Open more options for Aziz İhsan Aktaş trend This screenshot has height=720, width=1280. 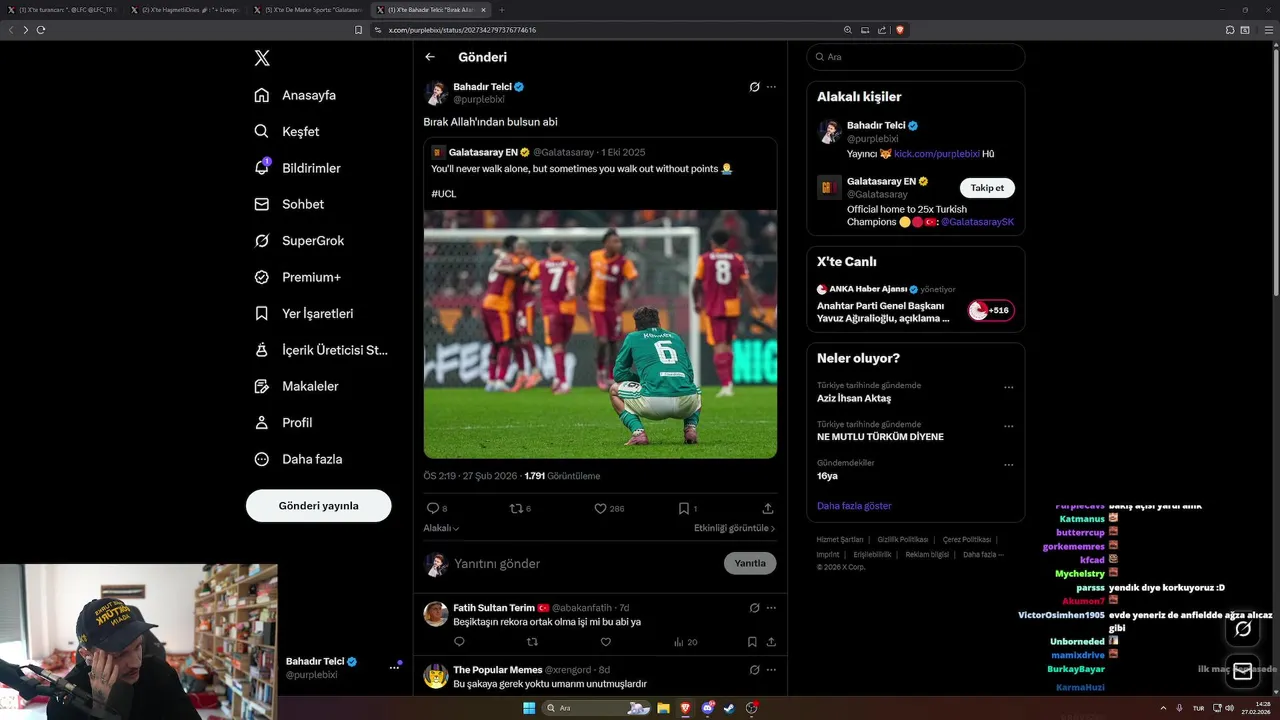tap(1008, 388)
